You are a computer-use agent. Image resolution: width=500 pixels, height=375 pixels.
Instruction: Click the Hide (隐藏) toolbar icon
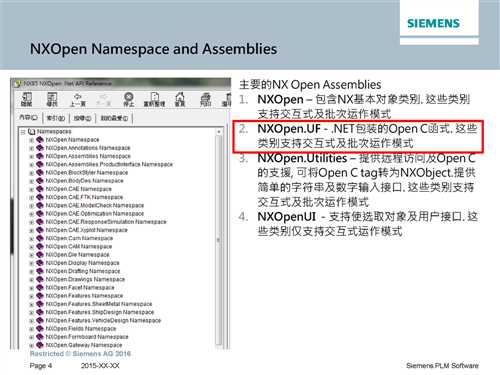27,99
